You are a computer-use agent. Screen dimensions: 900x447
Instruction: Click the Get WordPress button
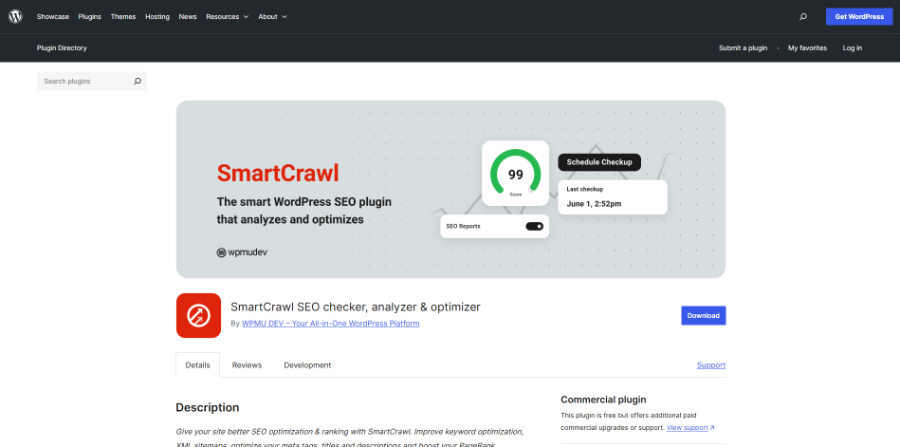[859, 17]
